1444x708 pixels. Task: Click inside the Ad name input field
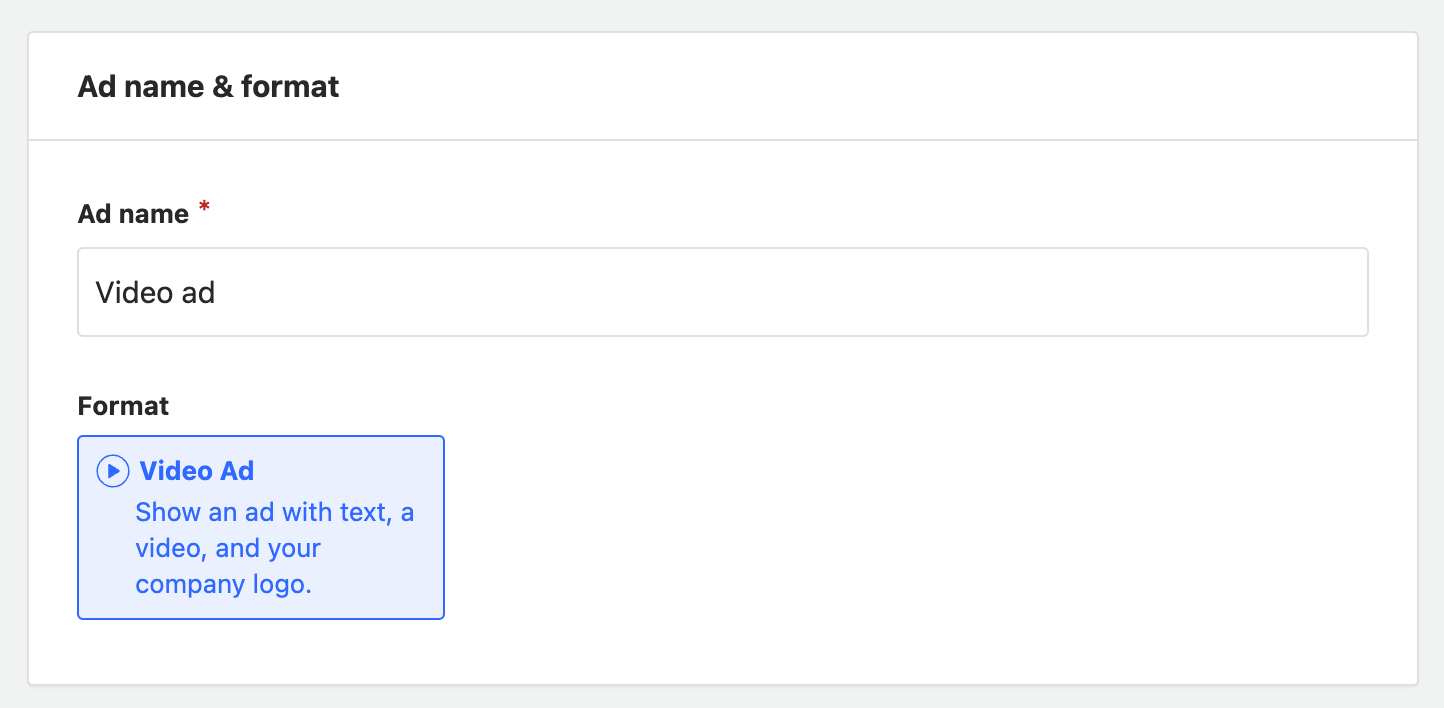723,292
